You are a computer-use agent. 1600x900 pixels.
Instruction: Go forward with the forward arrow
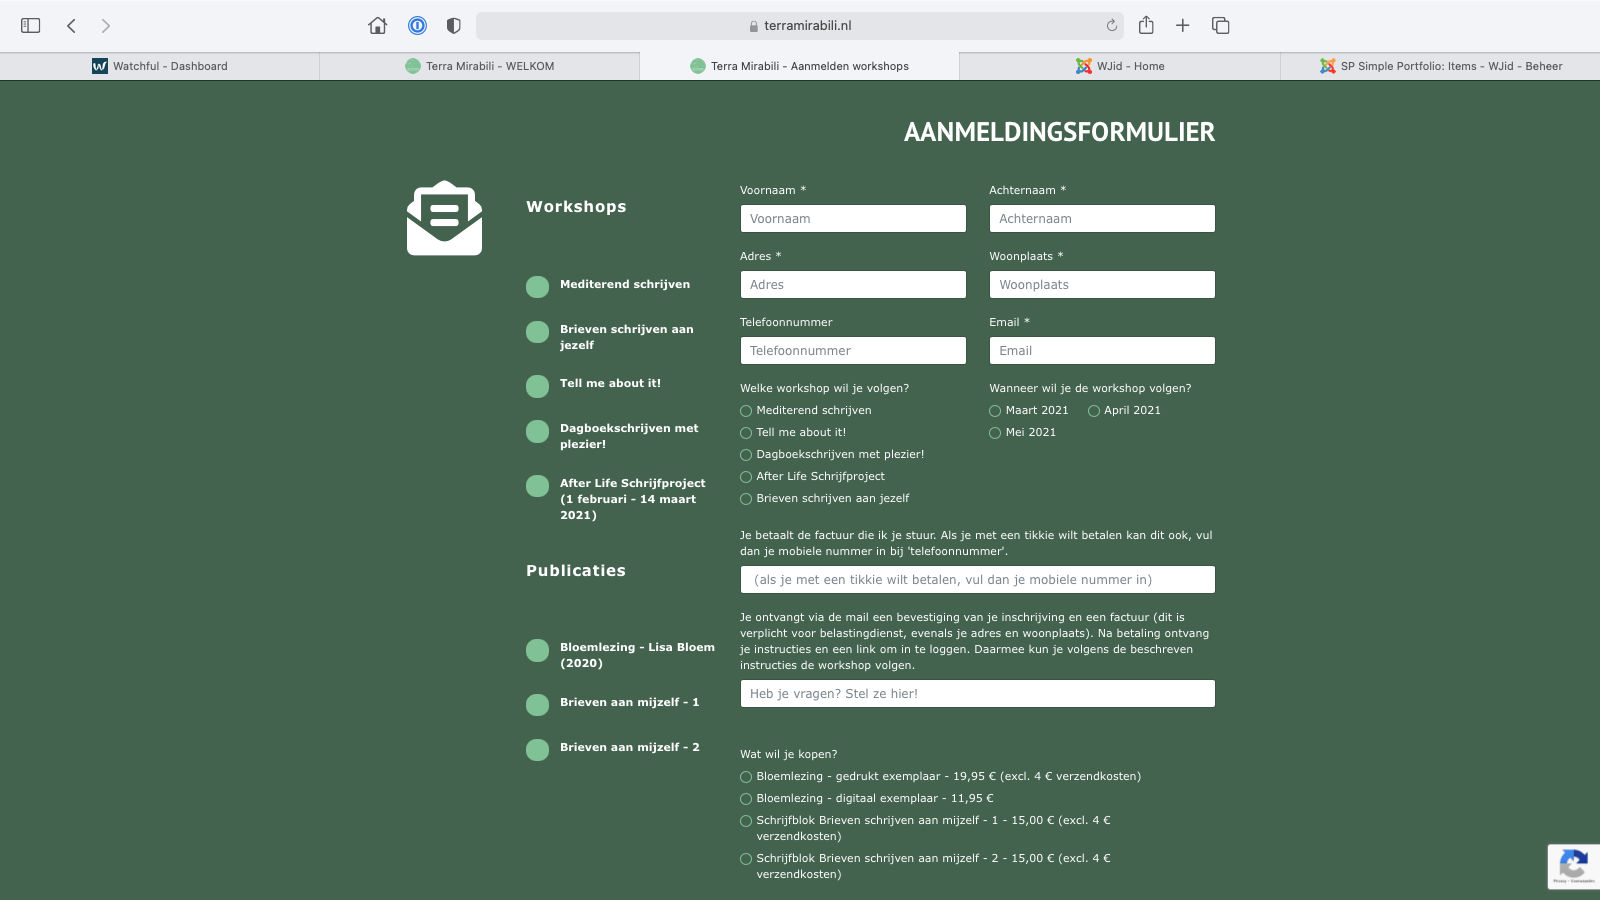[105, 26]
